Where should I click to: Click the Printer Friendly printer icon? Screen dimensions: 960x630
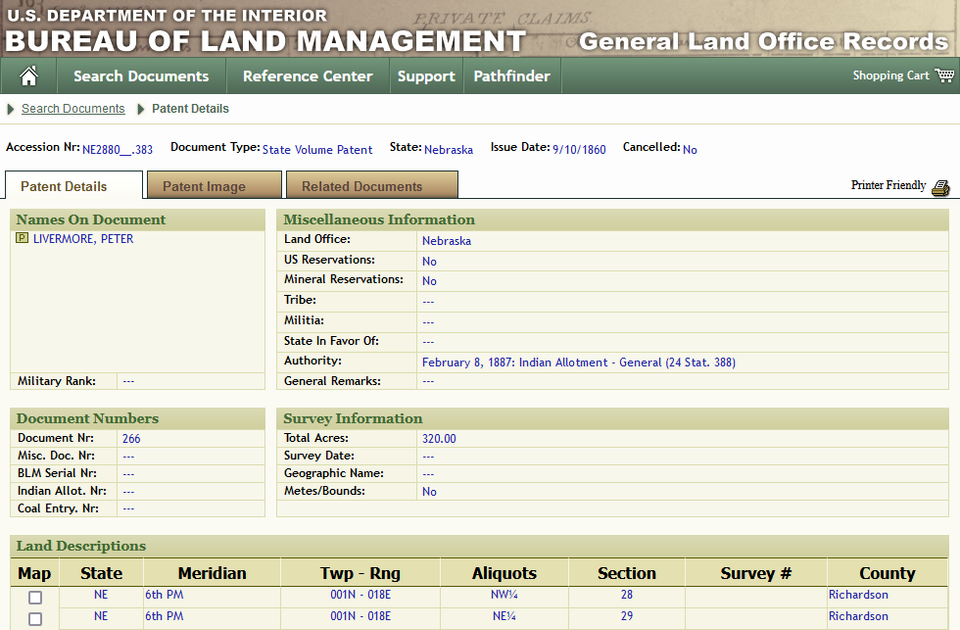tap(941, 187)
